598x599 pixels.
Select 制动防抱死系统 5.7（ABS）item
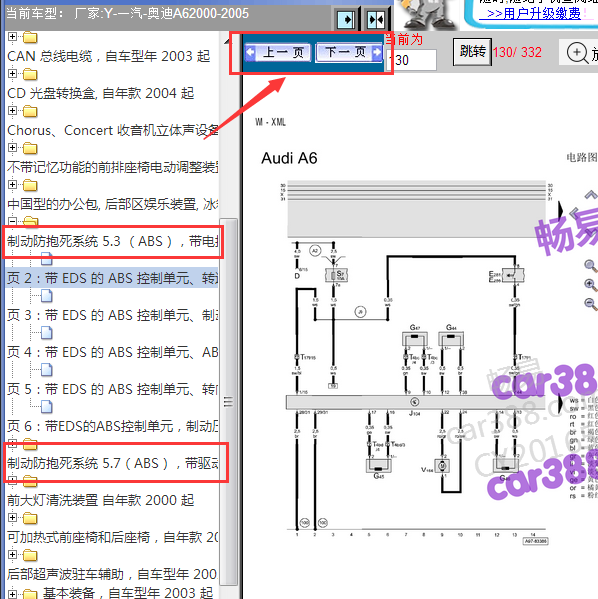(x=113, y=463)
